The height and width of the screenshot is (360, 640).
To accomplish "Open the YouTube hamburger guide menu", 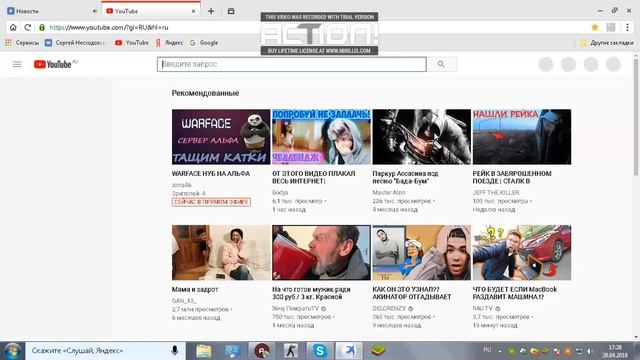I will 17,64.
